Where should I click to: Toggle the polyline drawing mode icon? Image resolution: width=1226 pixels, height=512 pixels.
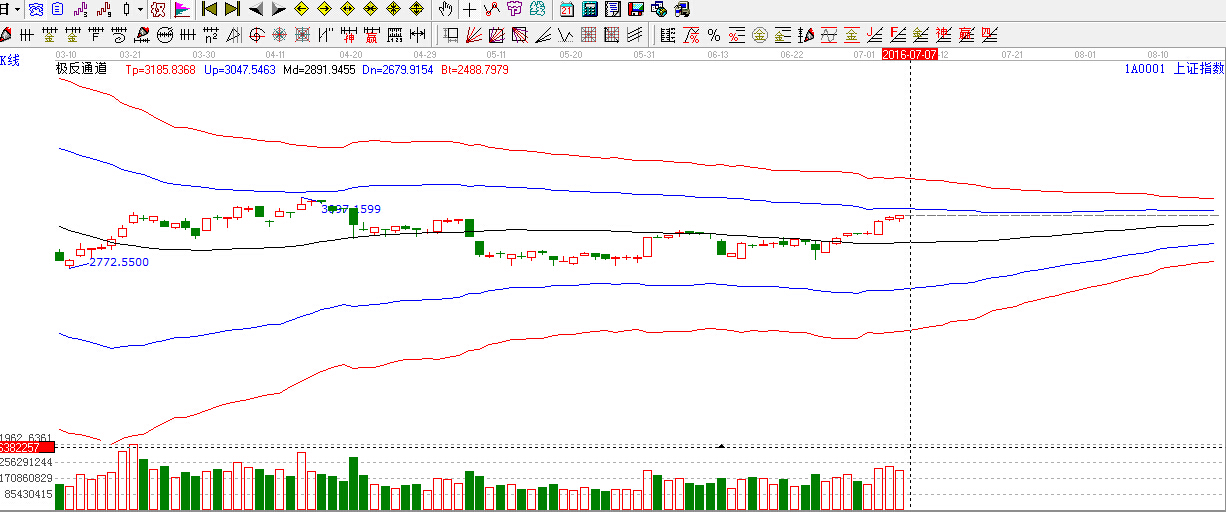tap(491, 10)
